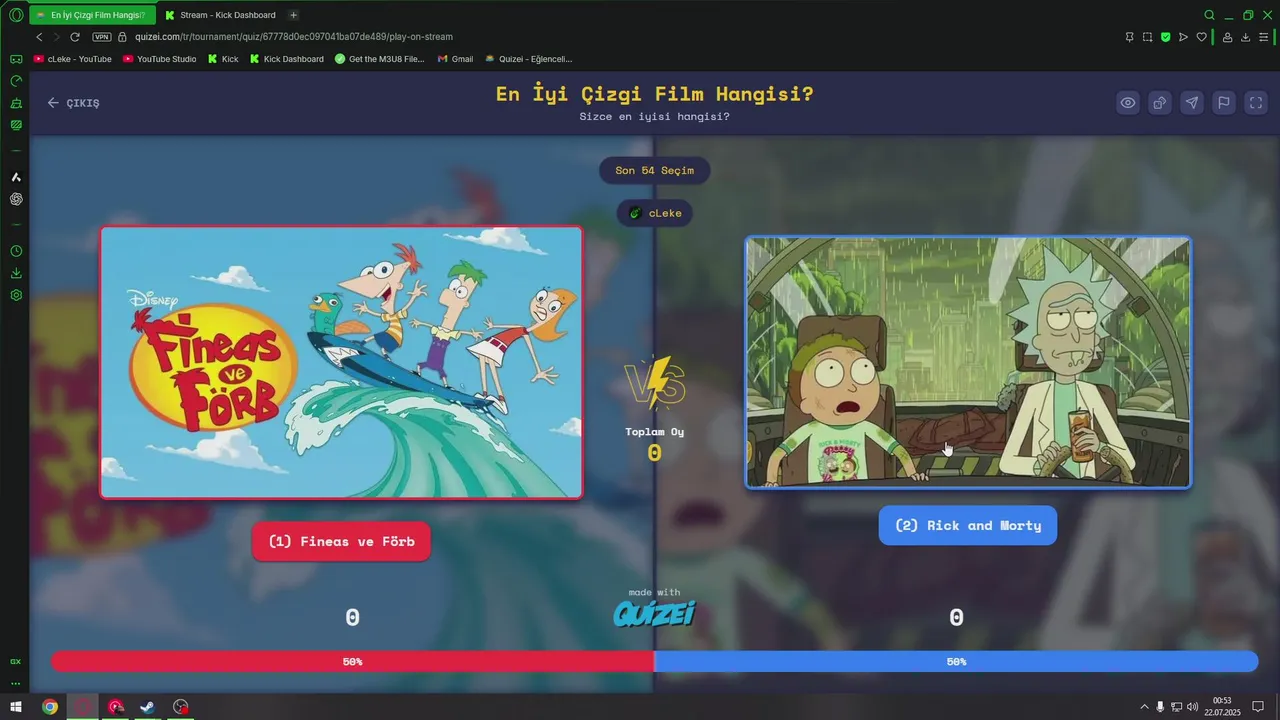Open the Quizei - Eğlenceli bookmark

pos(528,59)
